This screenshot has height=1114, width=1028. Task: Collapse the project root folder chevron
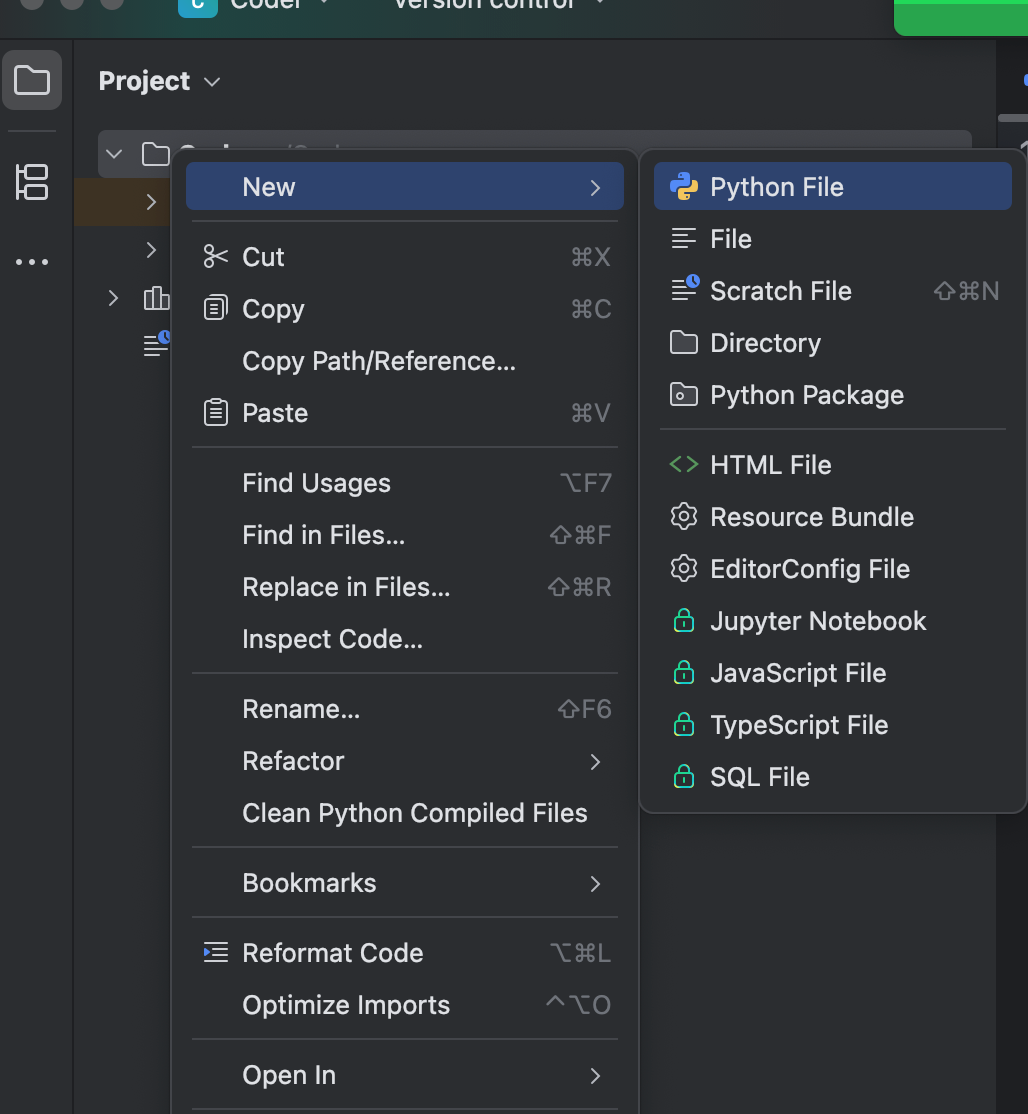coord(114,153)
